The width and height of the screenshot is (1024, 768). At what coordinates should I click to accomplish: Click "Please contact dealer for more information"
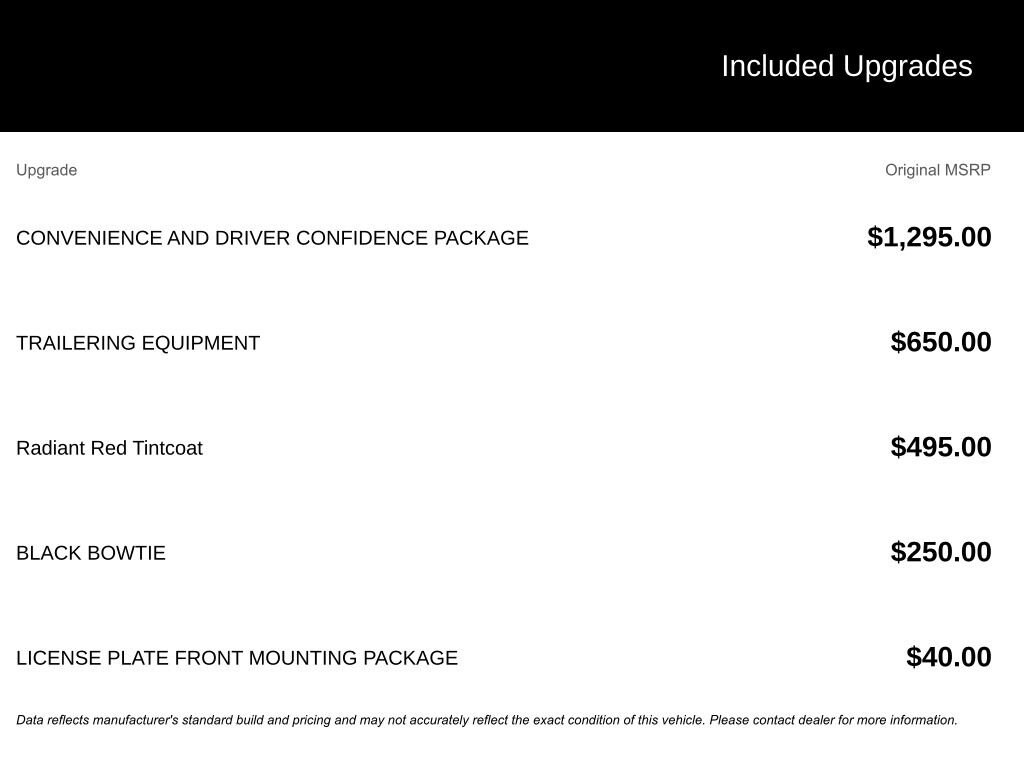pyautogui.click(x=833, y=720)
